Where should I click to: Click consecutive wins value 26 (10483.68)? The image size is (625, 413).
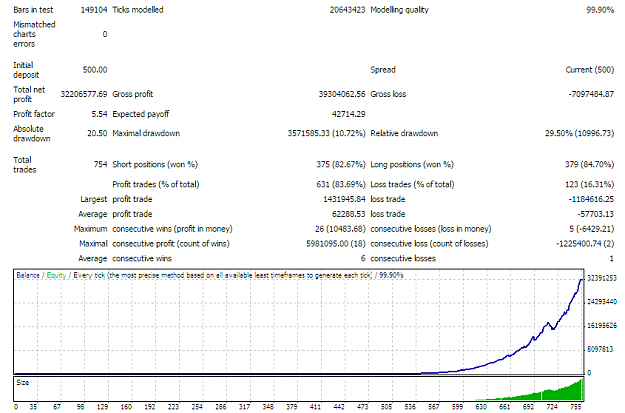click(340, 229)
